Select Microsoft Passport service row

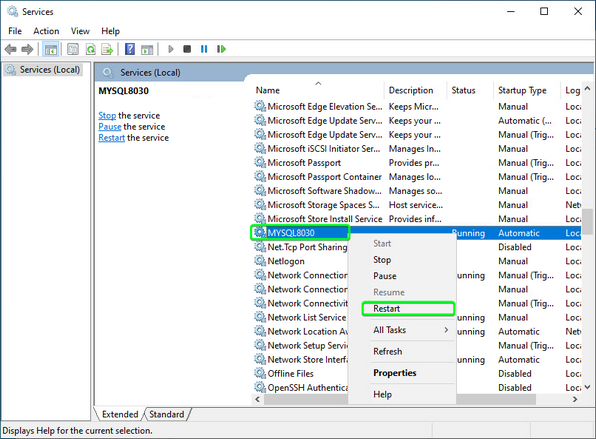click(x=417, y=163)
